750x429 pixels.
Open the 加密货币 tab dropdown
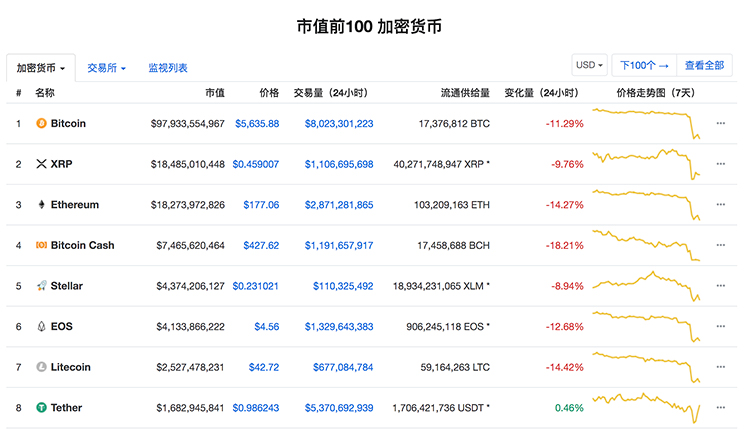pyautogui.click(x=41, y=68)
